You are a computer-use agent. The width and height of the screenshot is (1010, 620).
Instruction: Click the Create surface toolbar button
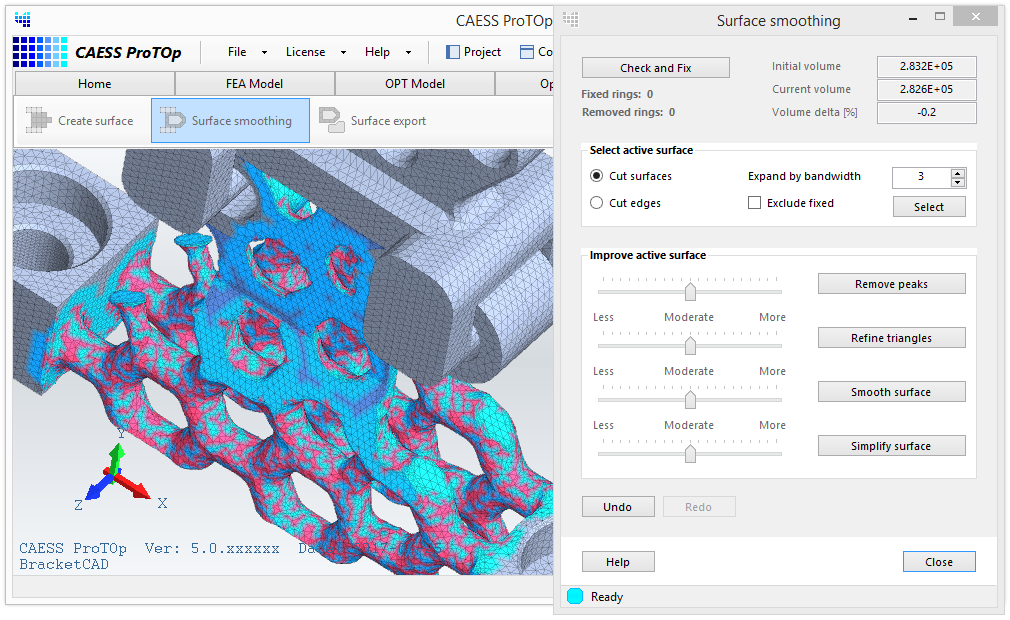pos(80,120)
